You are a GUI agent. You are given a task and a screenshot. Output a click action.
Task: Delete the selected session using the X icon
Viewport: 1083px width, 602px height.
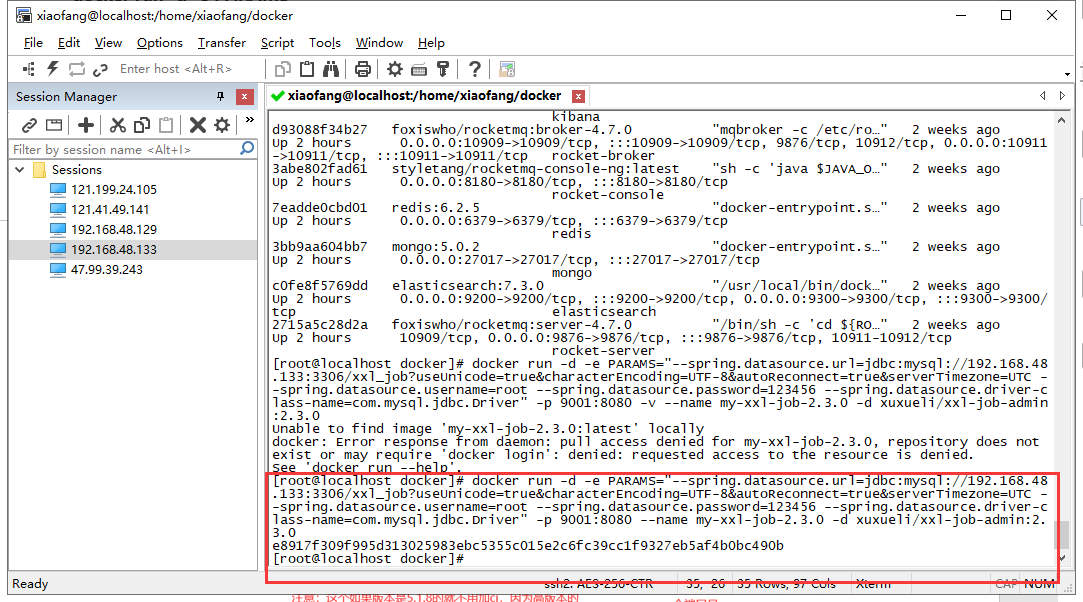click(x=197, y=124)
